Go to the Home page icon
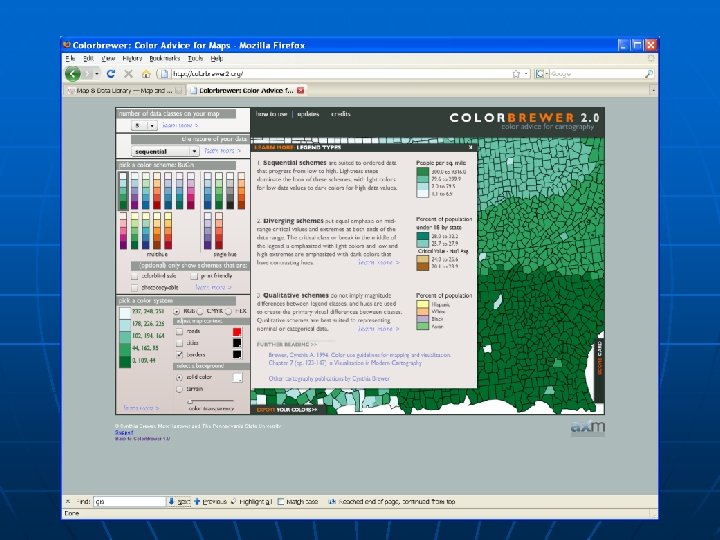Viewport: 720px width, 540px height. point(146,73)
